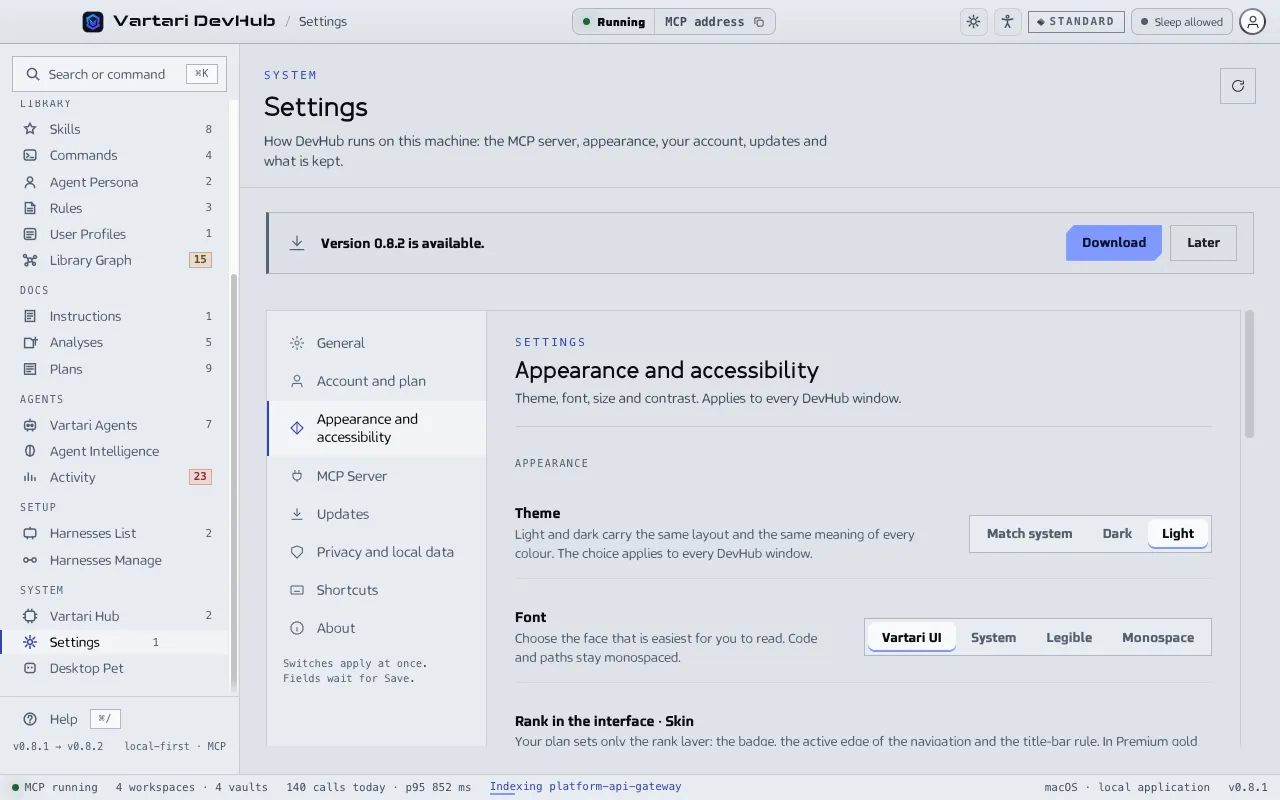Image resolution: width=1280 pixels, height=800 pixels.
Task: Select the Light theme option
Action: click(x=1178, y=534)
